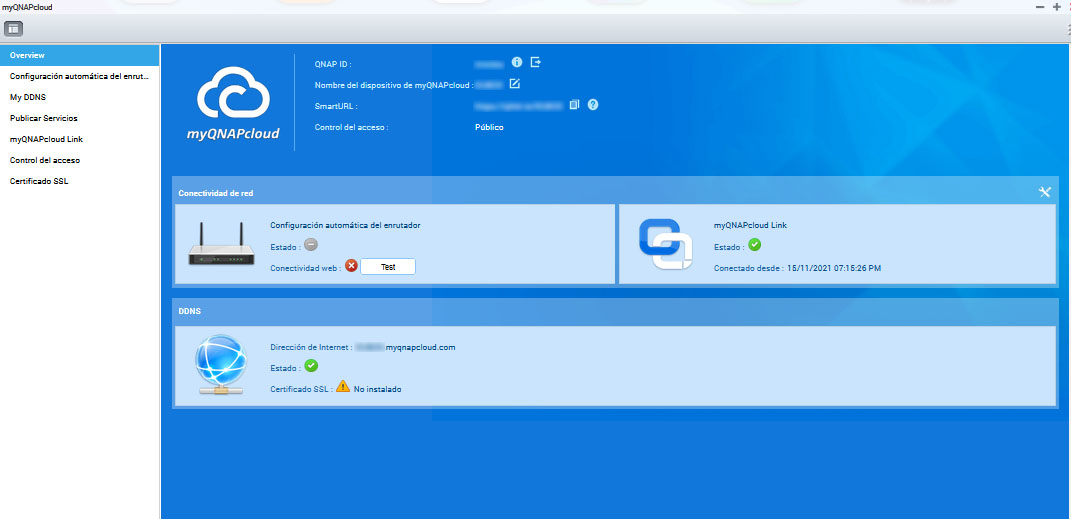The height and width of the screenshot is (519, 1071).
Task: Click the SSL certificate warning icon
Action: [x=343, y=387]
